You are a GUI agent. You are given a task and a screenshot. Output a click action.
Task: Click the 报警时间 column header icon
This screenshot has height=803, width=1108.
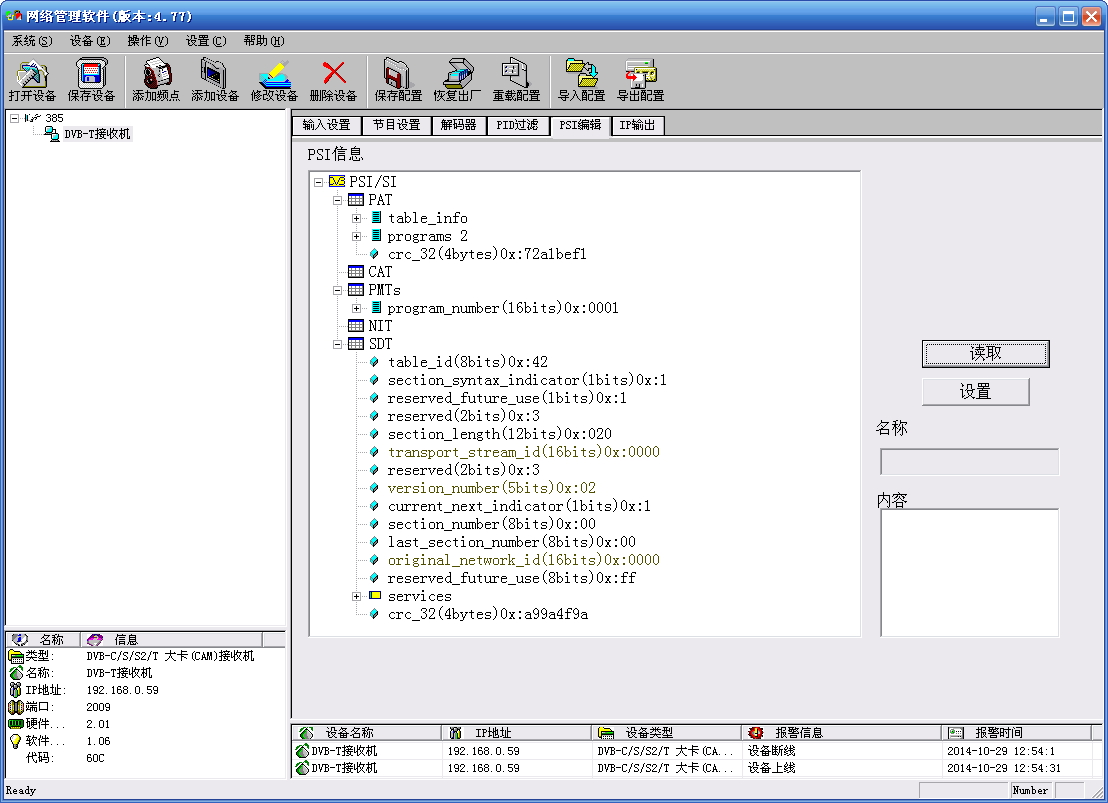pyautogui.click(x=955, y=732)
